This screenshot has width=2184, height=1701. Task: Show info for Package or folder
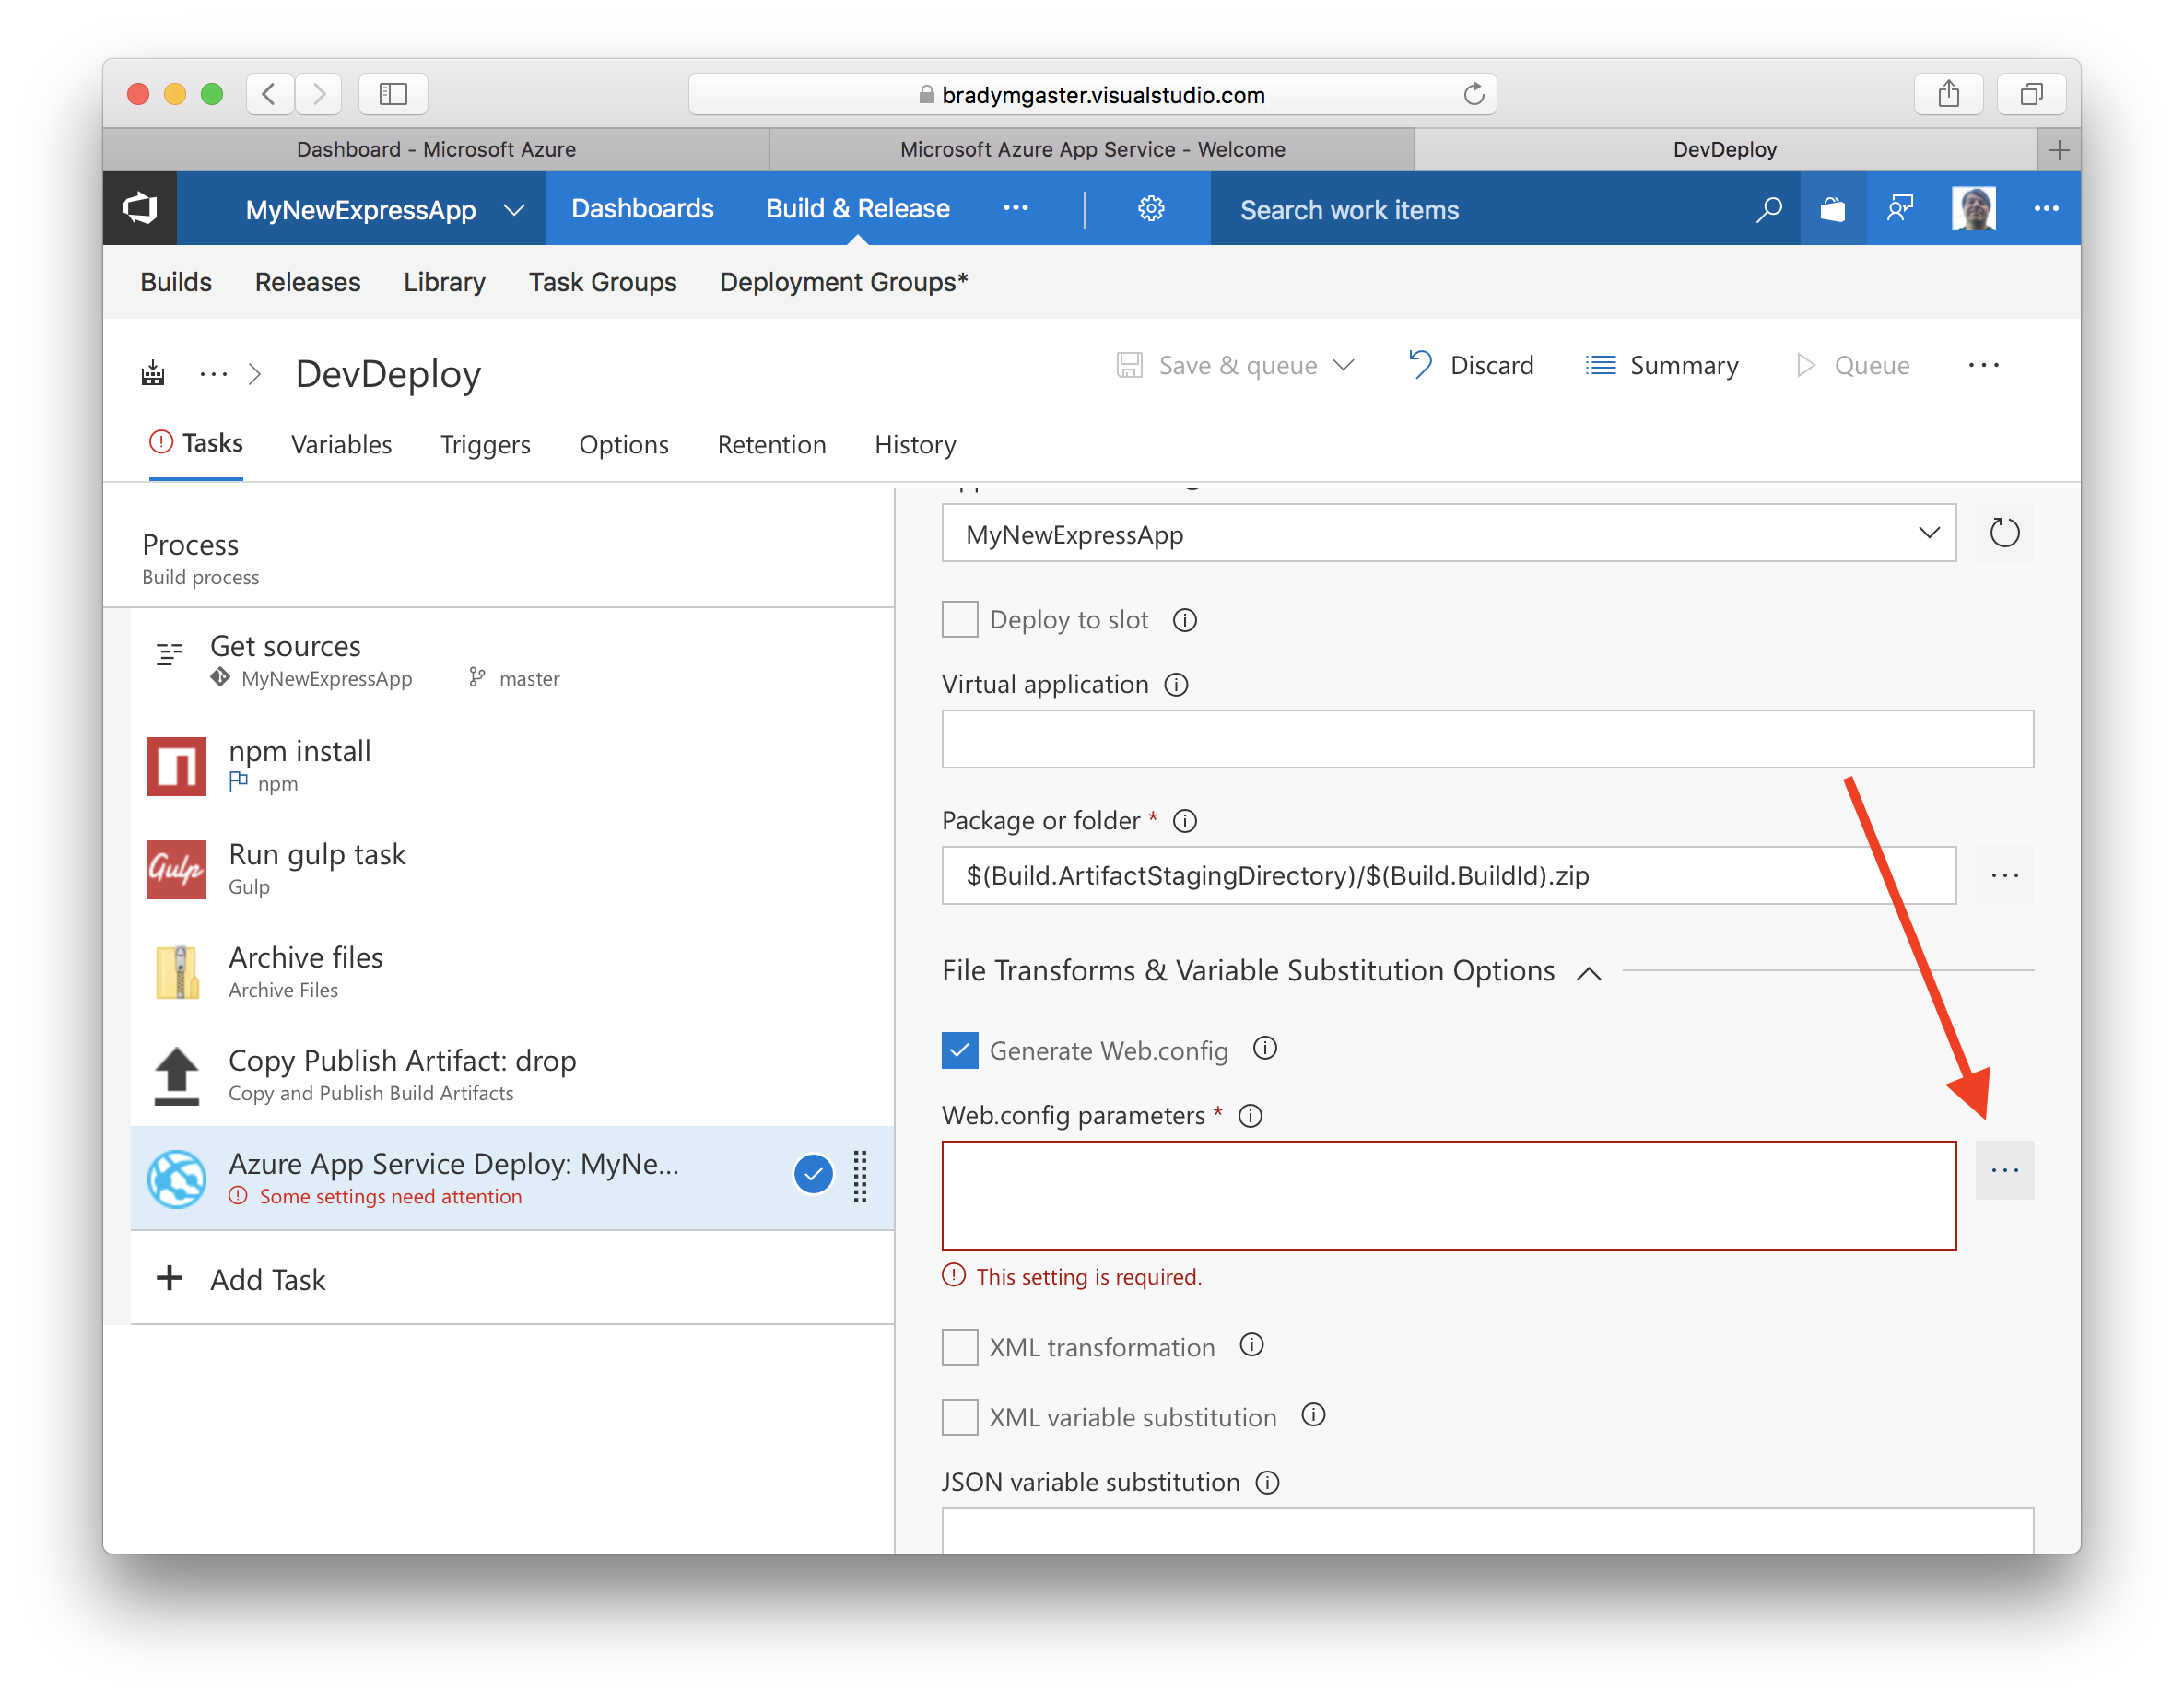coord(1184,821)
